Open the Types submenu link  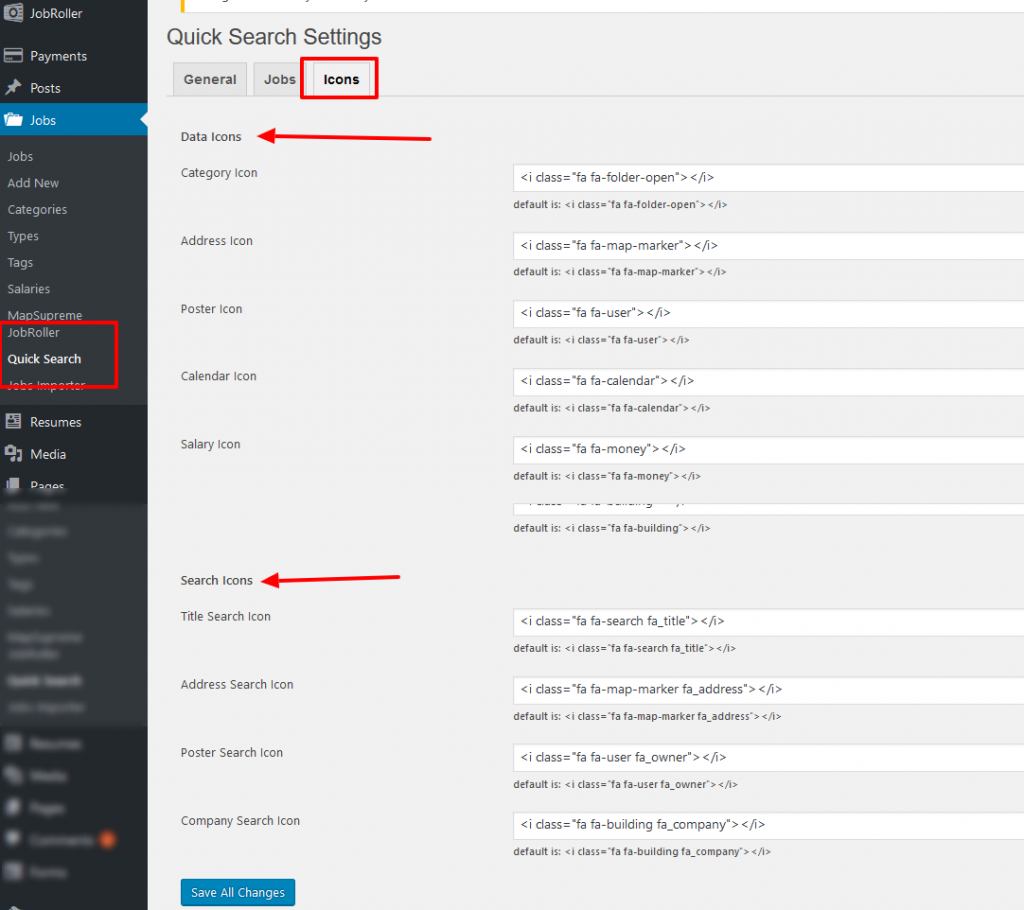(x=23, y=236)
